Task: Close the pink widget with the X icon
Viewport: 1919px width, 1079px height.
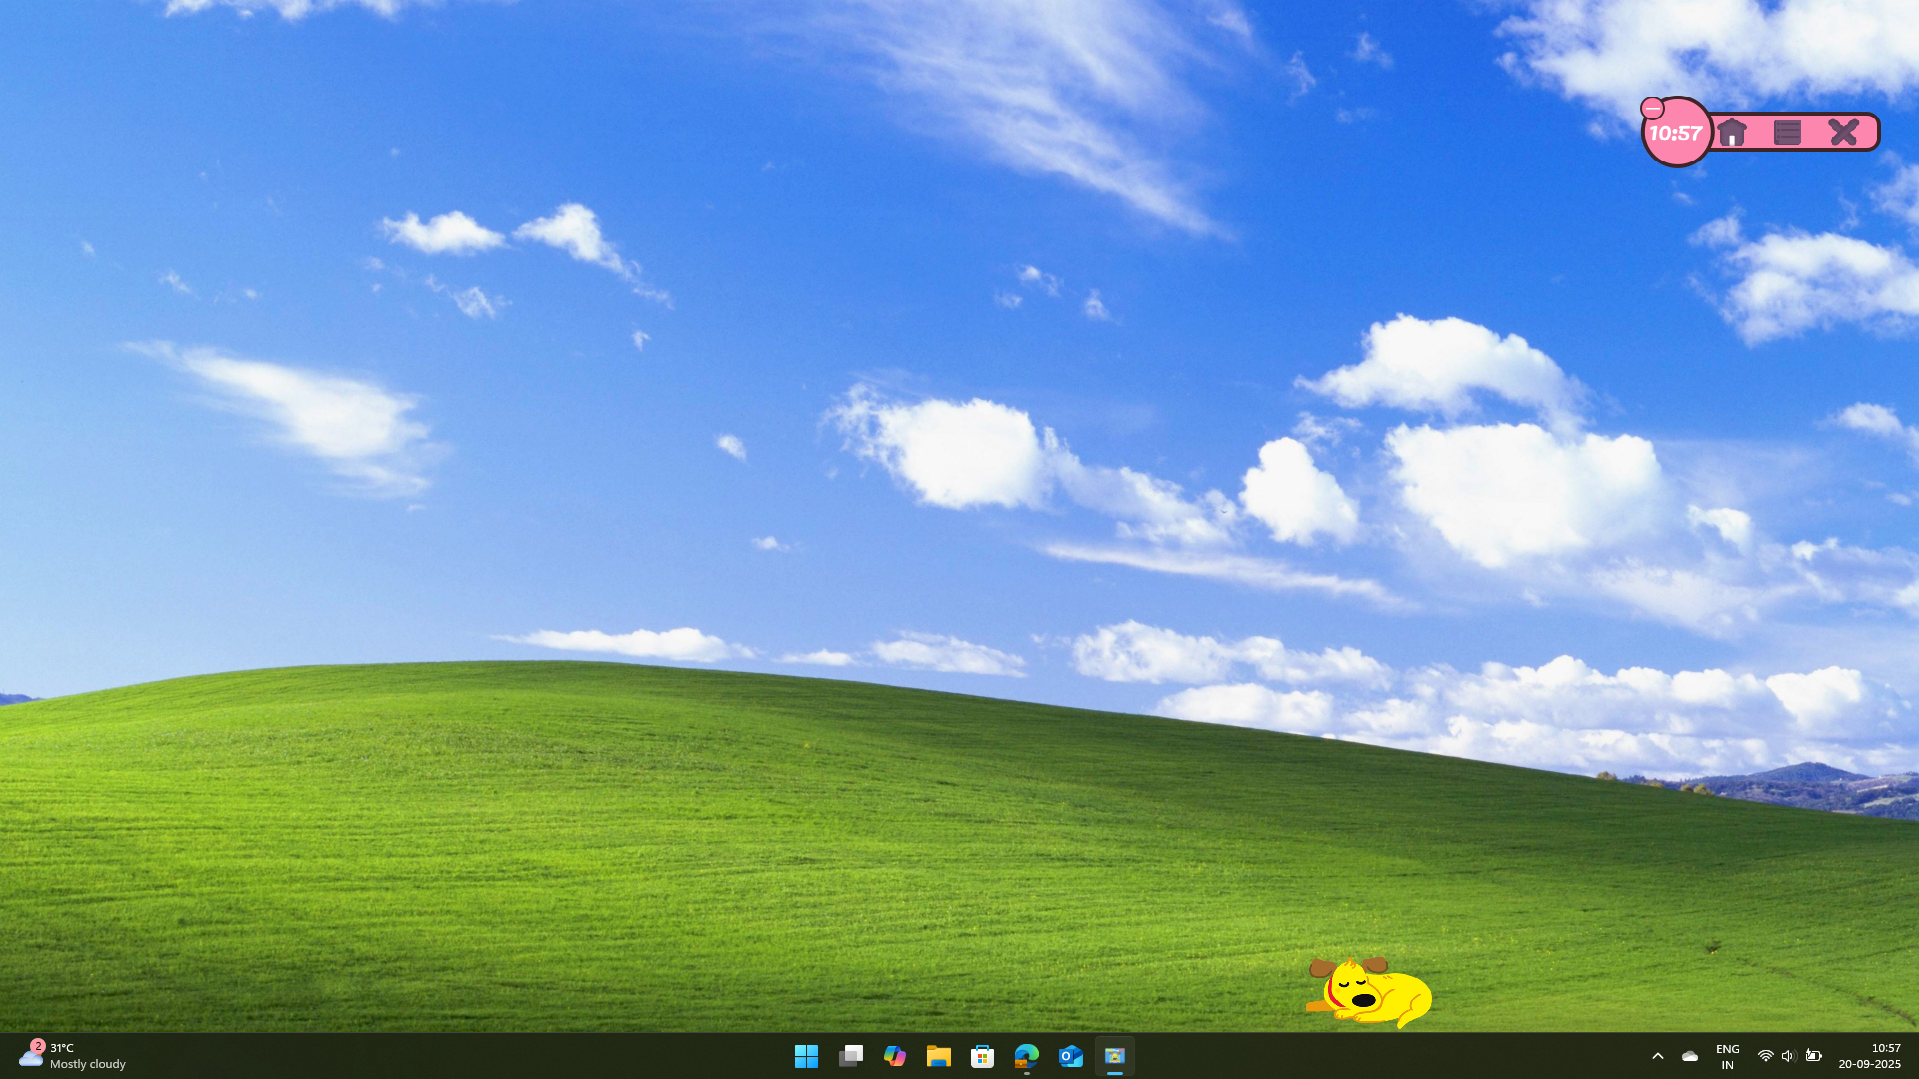Action: [x=1843, y=132]
